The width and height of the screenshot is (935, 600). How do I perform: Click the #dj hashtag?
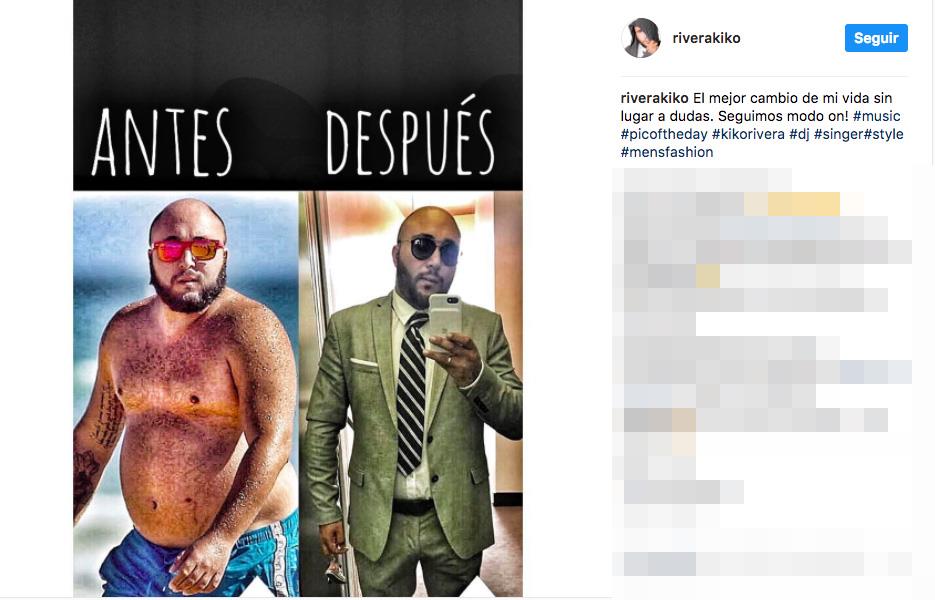coord(799,134)
